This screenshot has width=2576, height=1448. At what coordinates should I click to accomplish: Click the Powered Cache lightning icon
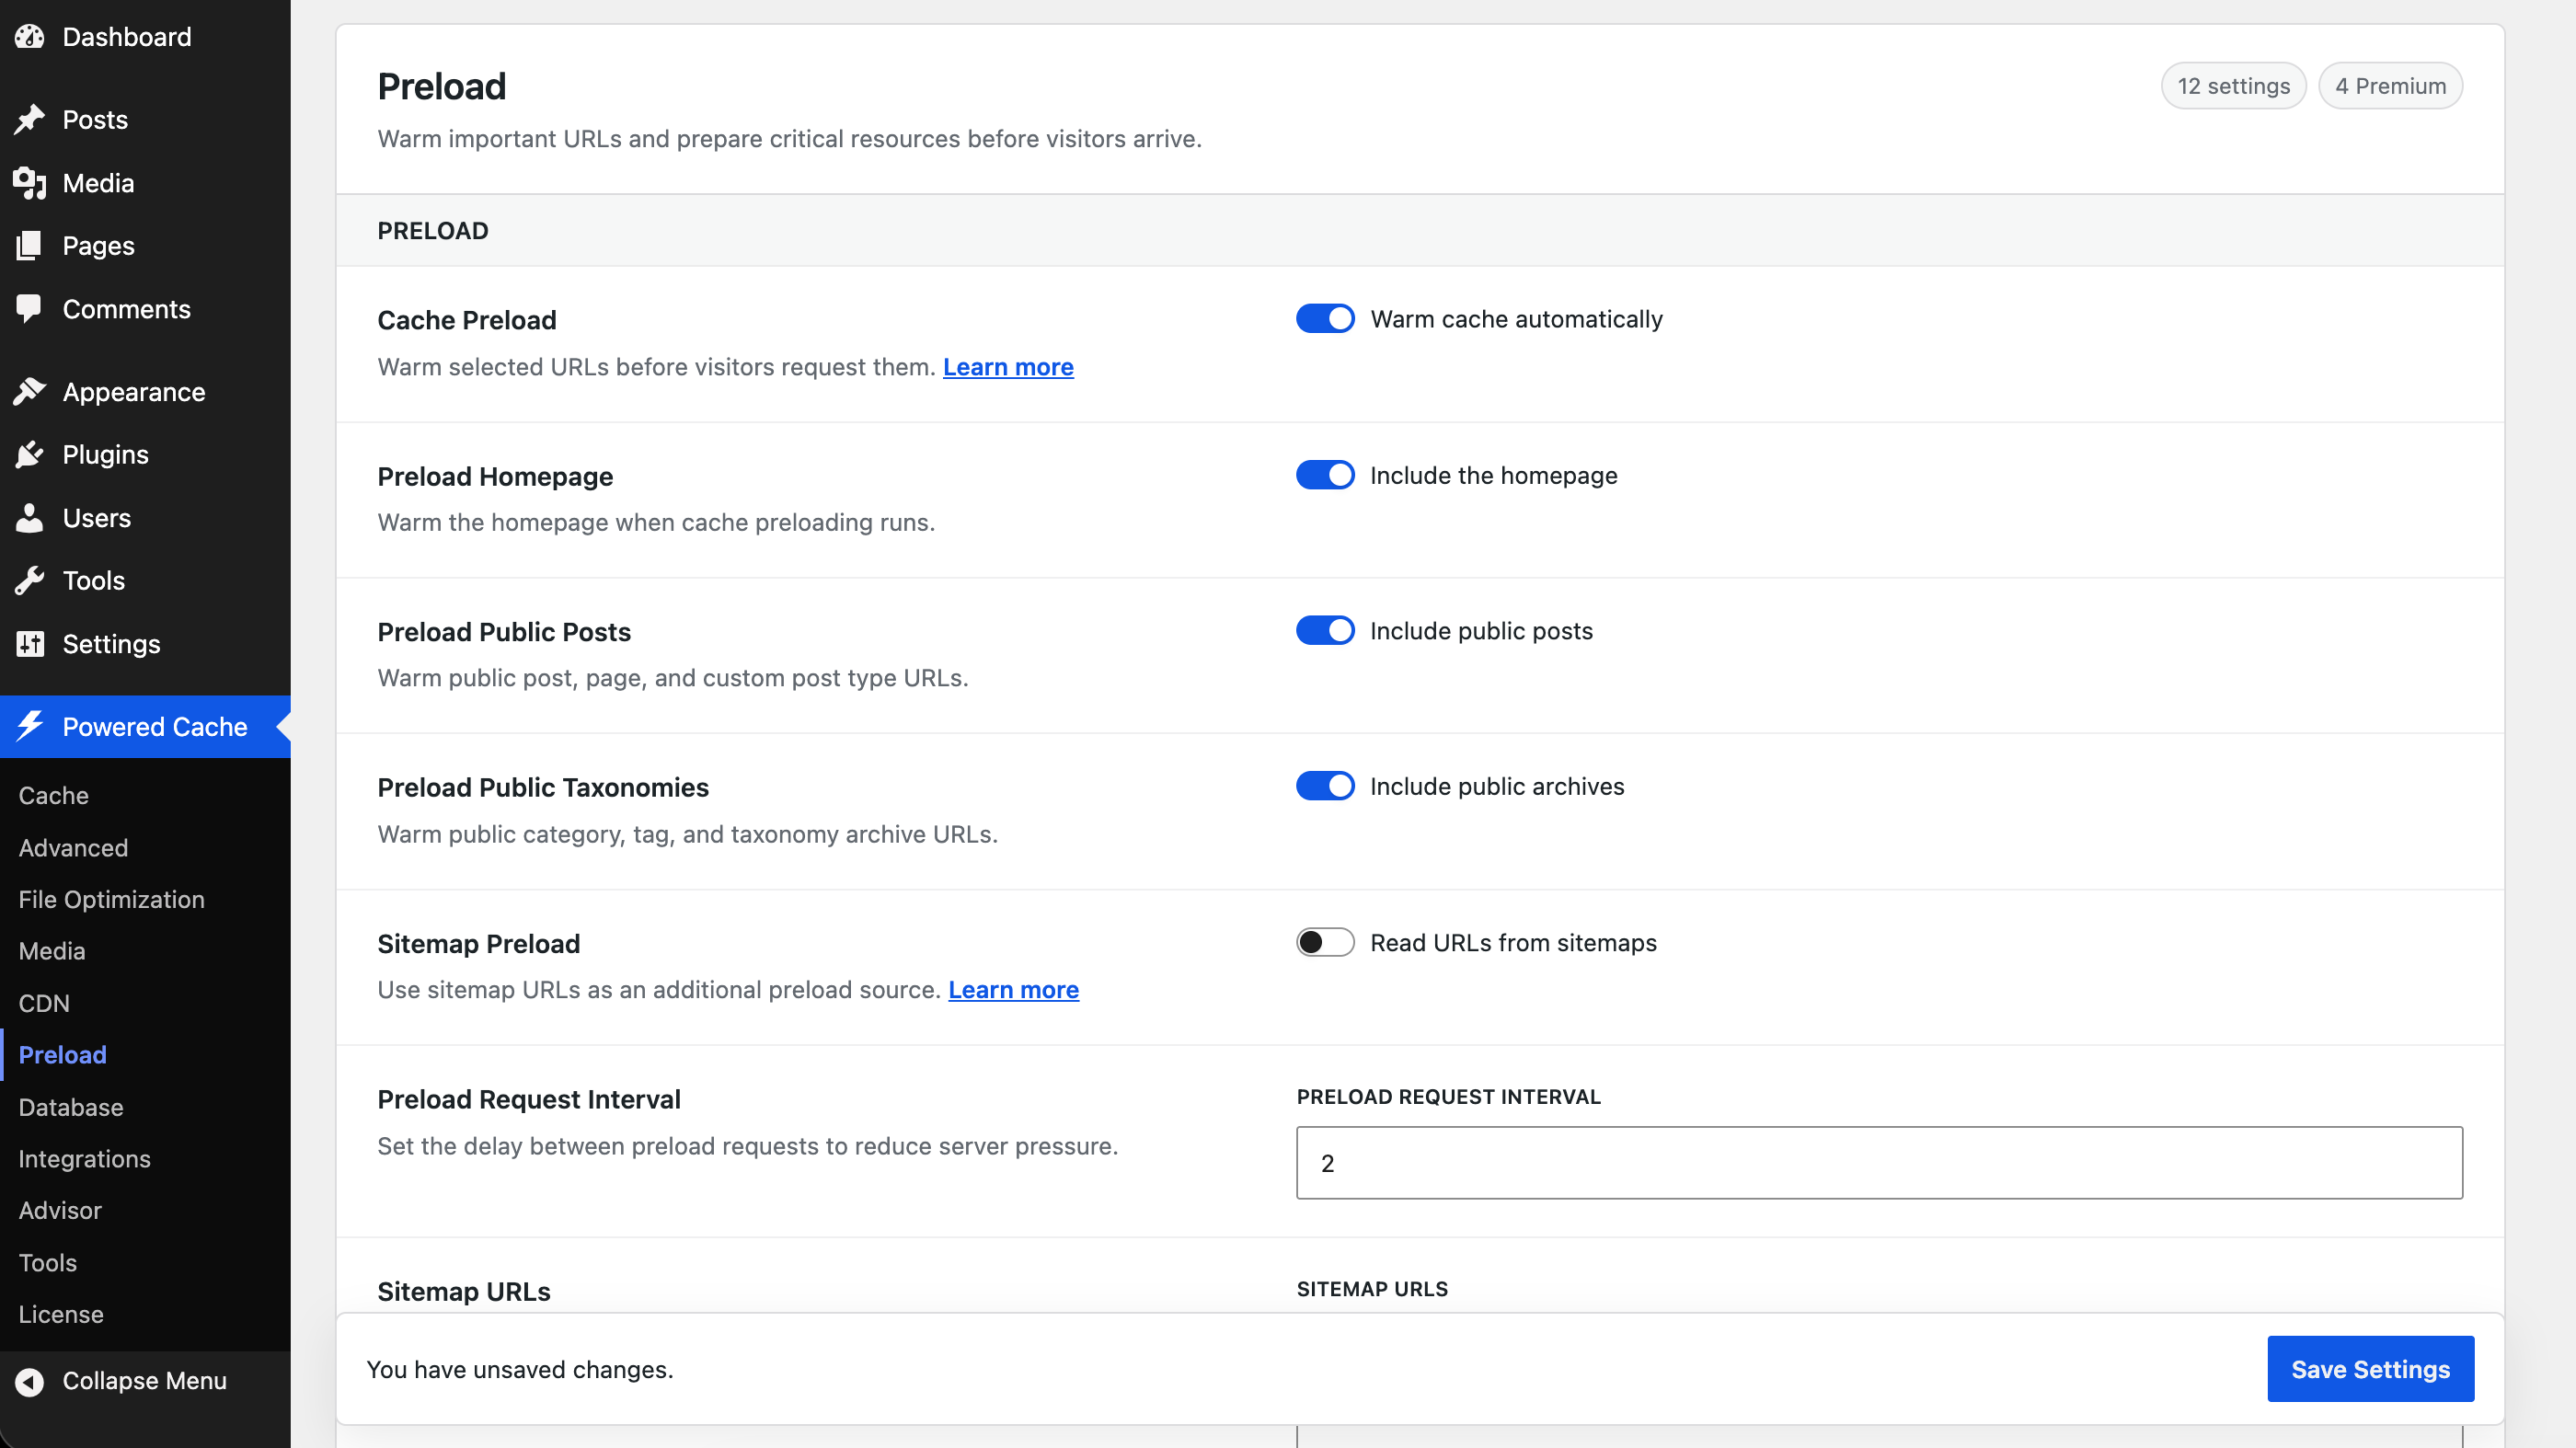30,726
